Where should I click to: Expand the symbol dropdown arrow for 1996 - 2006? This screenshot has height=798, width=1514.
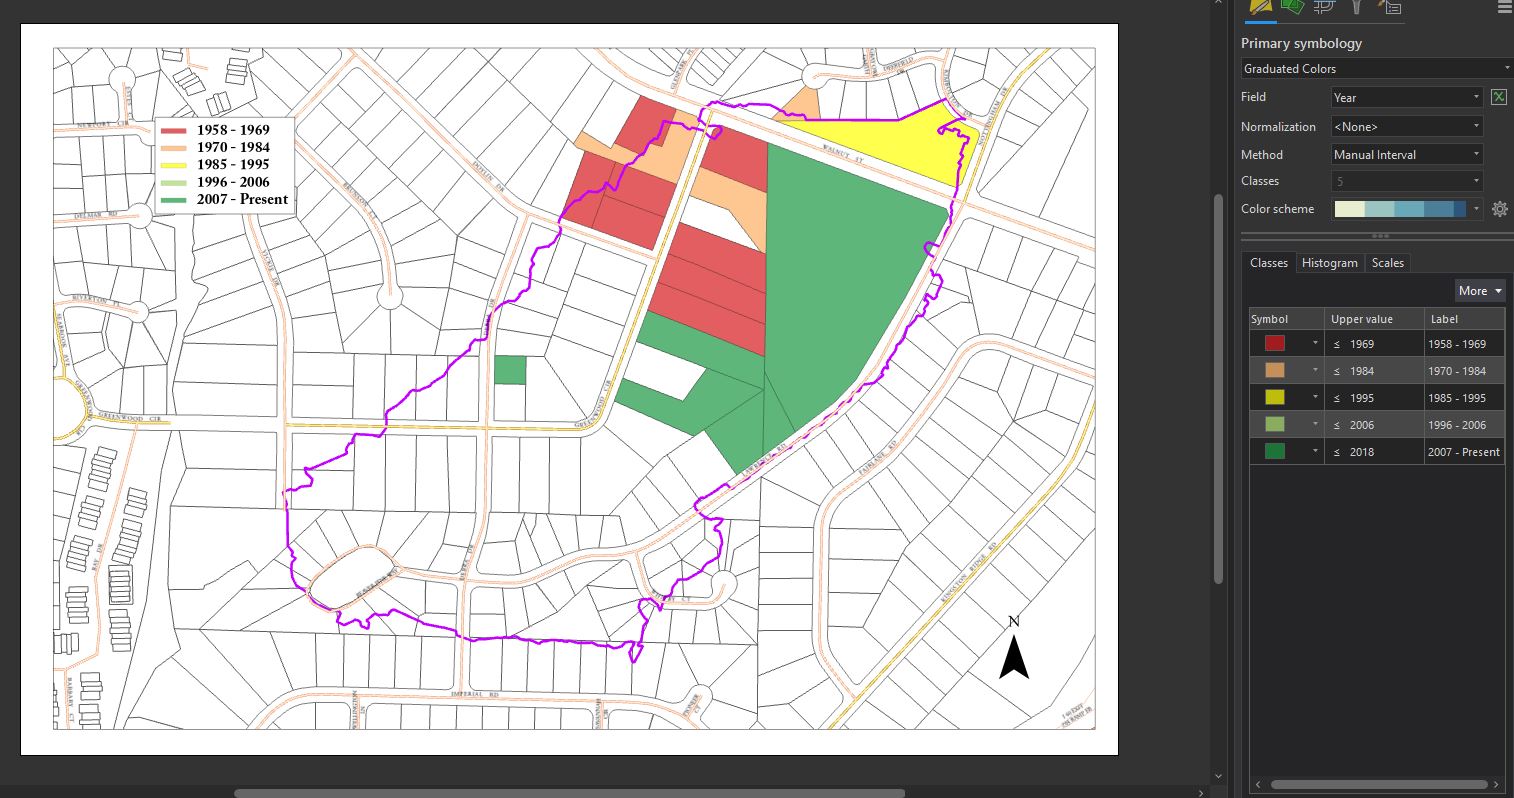(x=1315, y=424)
